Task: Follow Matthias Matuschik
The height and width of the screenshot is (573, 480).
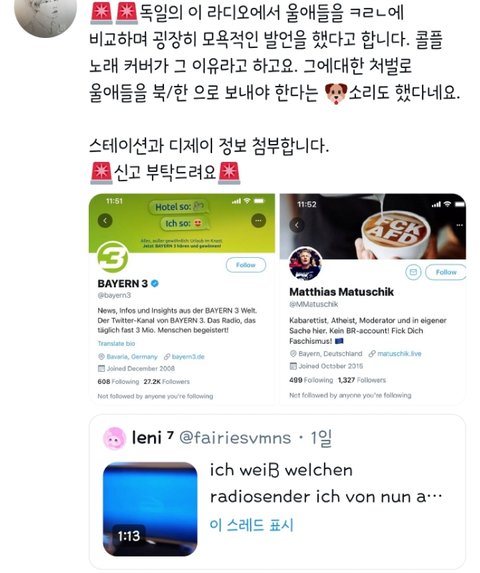Action: (x=446, y=272)
